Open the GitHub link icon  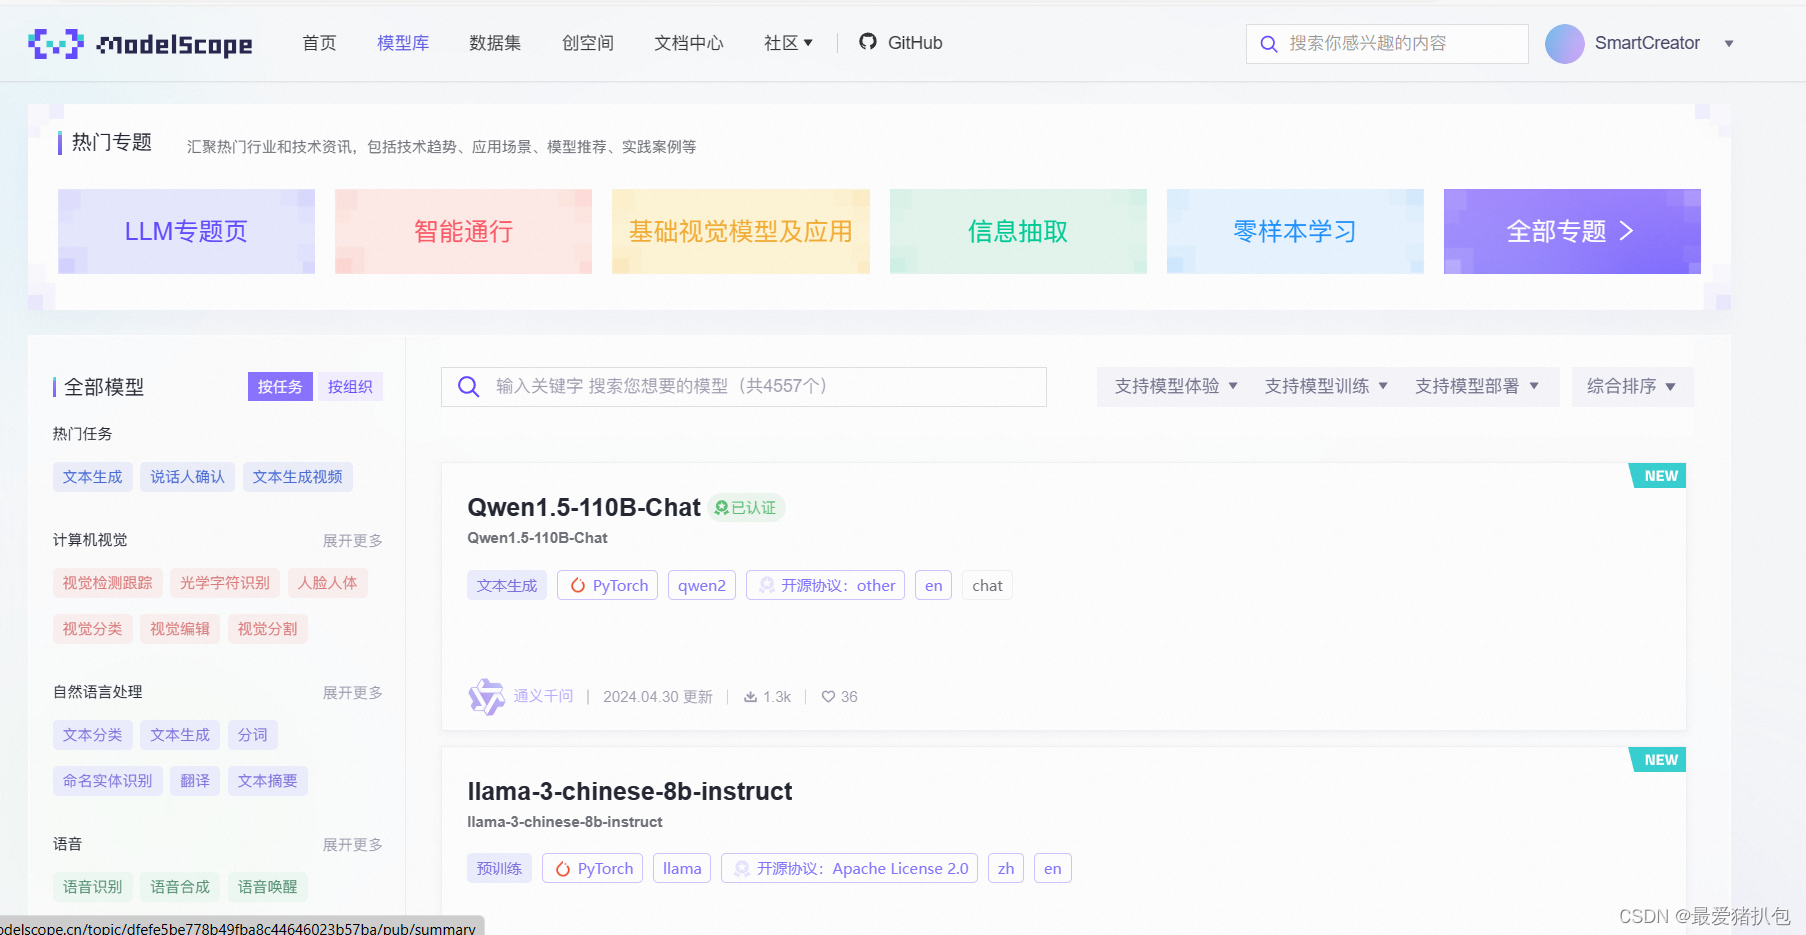pyautogui.click(x=868, y=42)
